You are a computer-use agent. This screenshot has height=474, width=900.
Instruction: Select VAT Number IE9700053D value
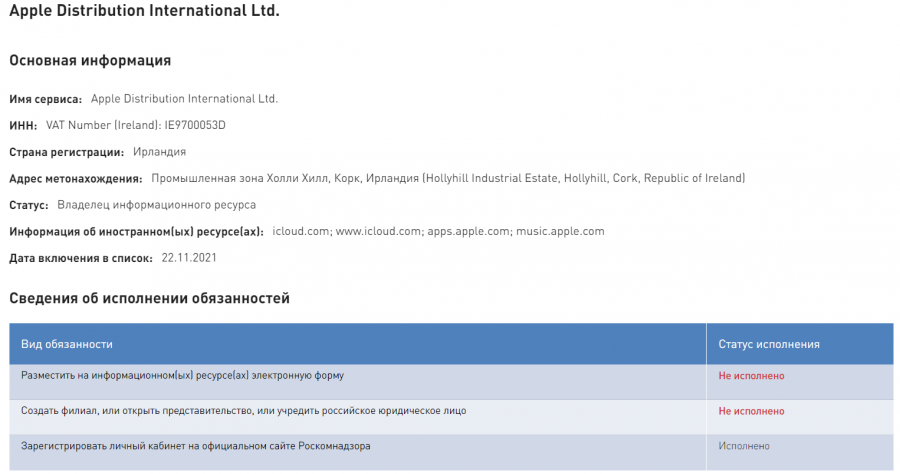[135, 125]
